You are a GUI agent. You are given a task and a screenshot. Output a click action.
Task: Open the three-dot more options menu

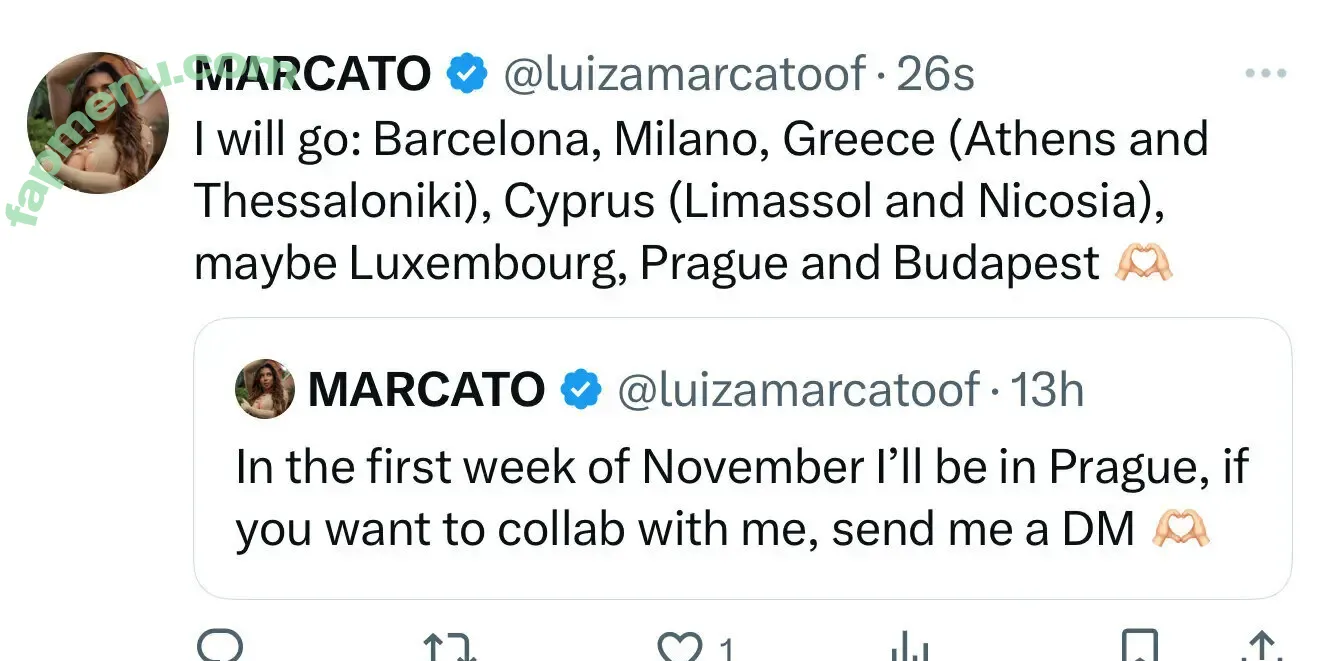point(1265,74)
